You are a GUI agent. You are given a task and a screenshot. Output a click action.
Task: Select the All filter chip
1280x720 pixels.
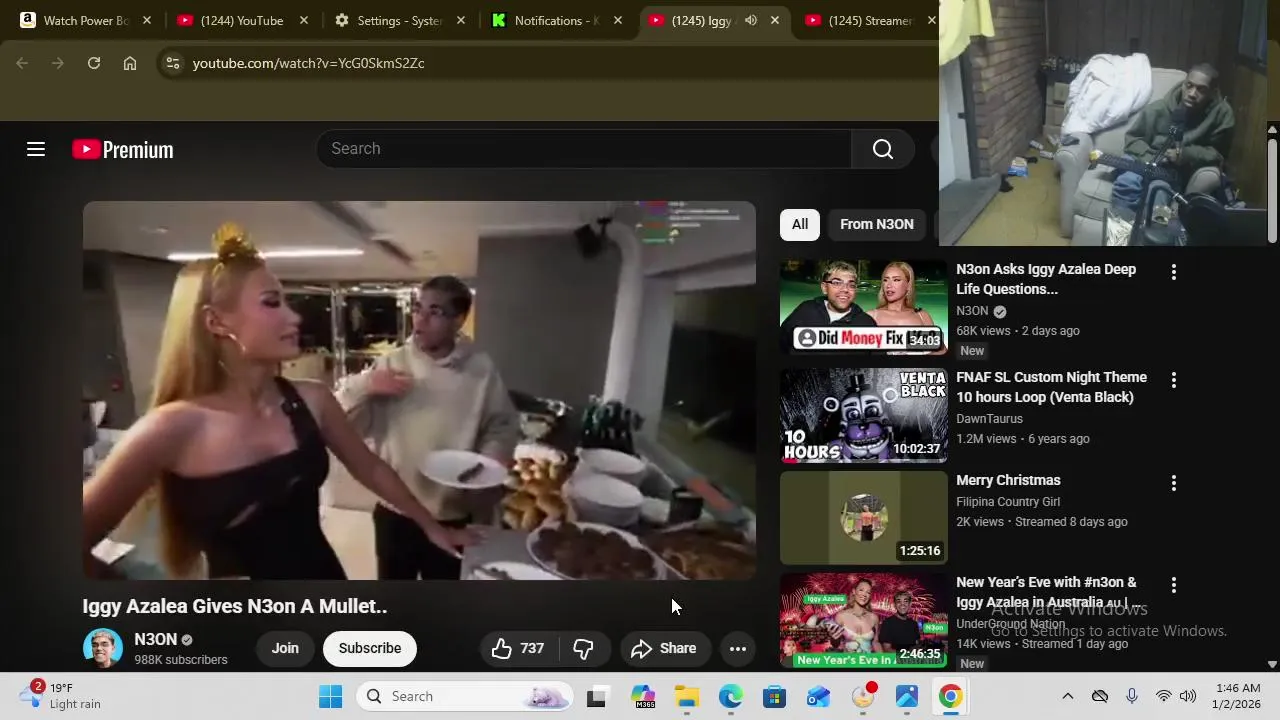[x=800, y=224]
